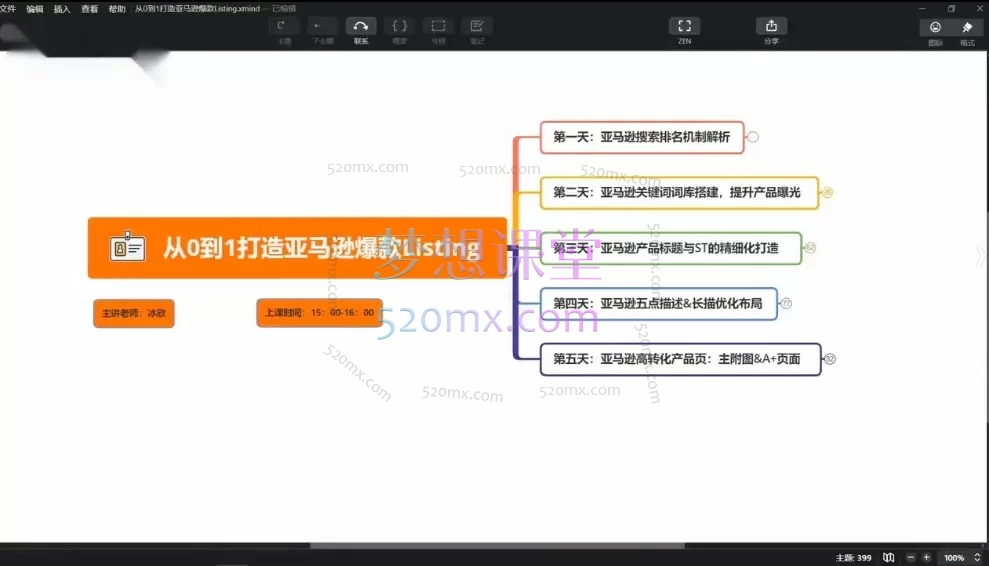Click the Topic (主题) toolbar icon
Screen dimensions: 989x566
[x=282, y=26]
